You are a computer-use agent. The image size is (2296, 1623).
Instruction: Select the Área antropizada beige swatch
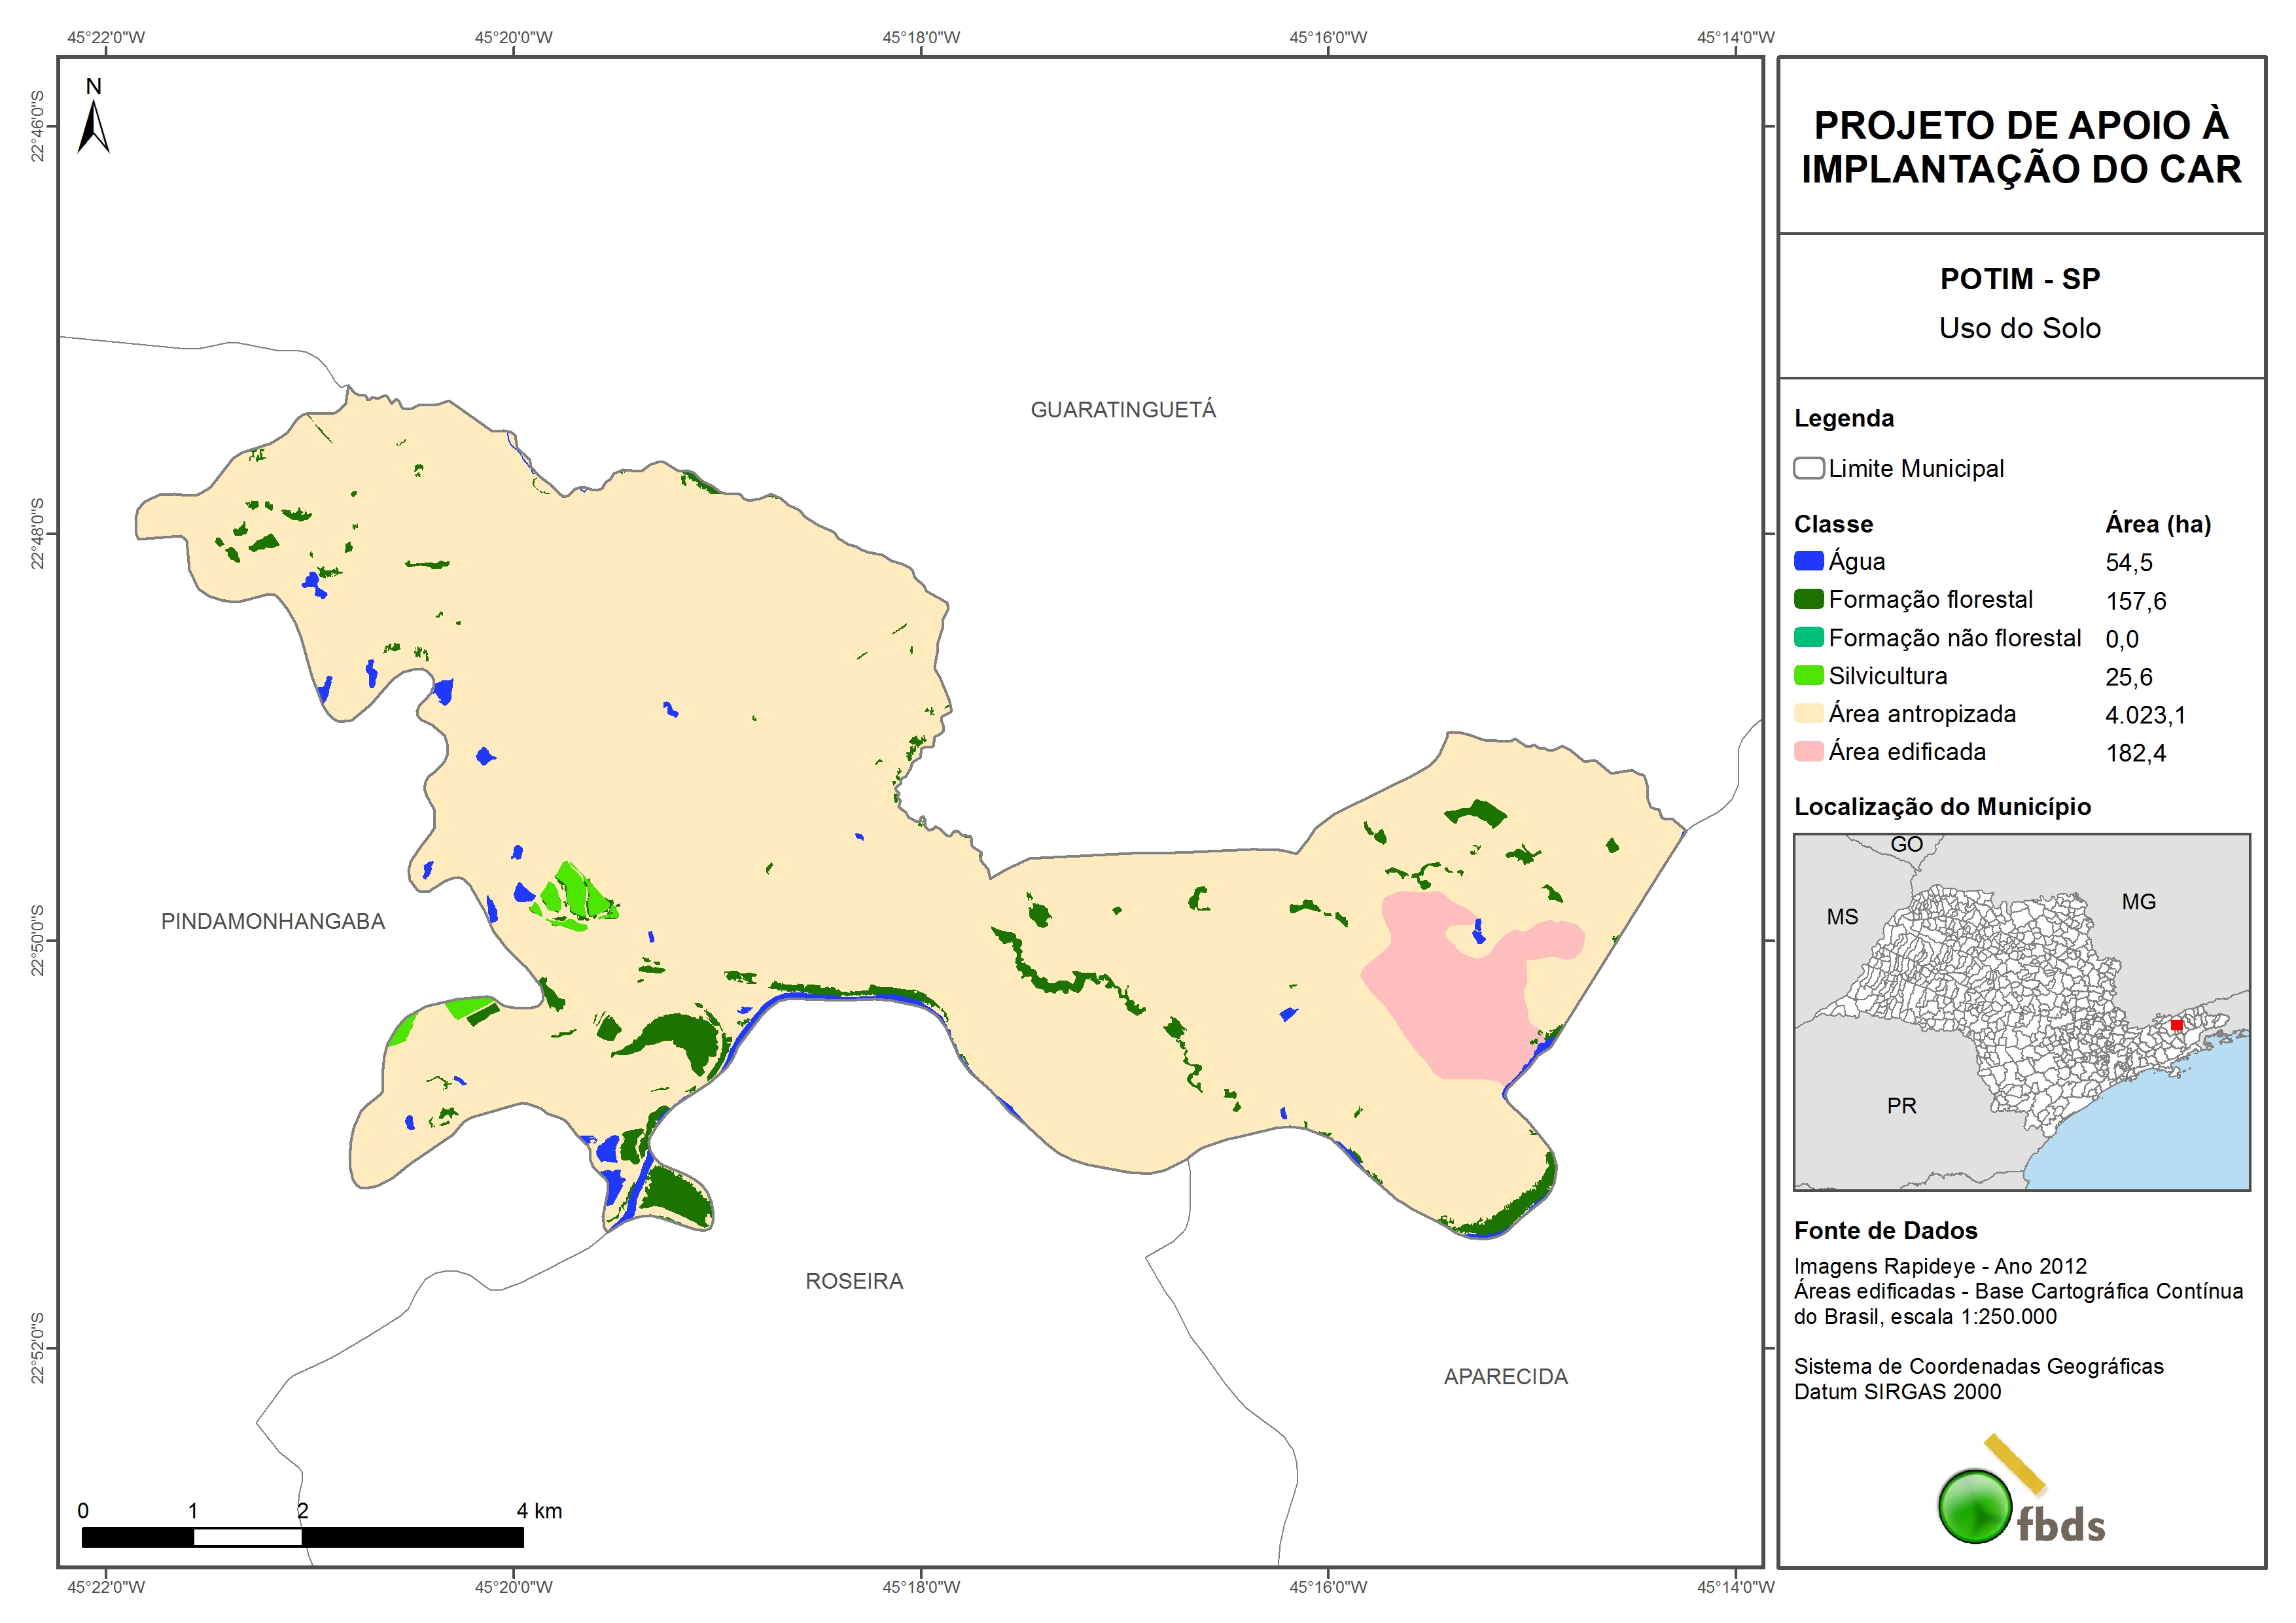(1808, 713)
